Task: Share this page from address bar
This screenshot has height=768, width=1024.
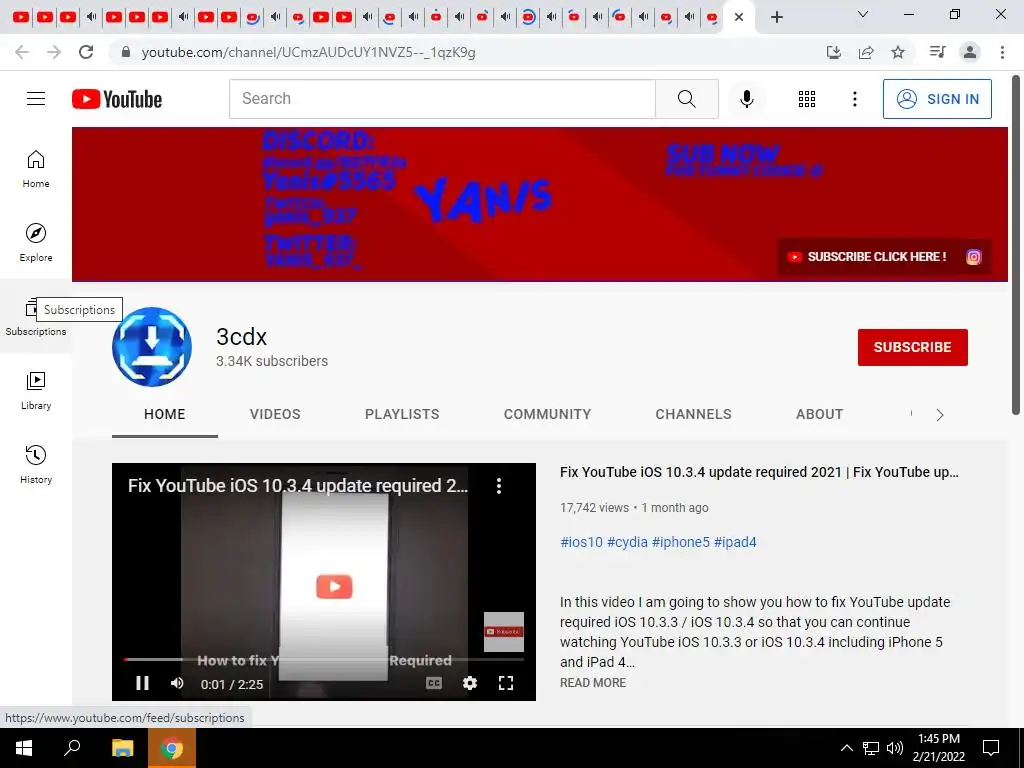Action: 866,52
